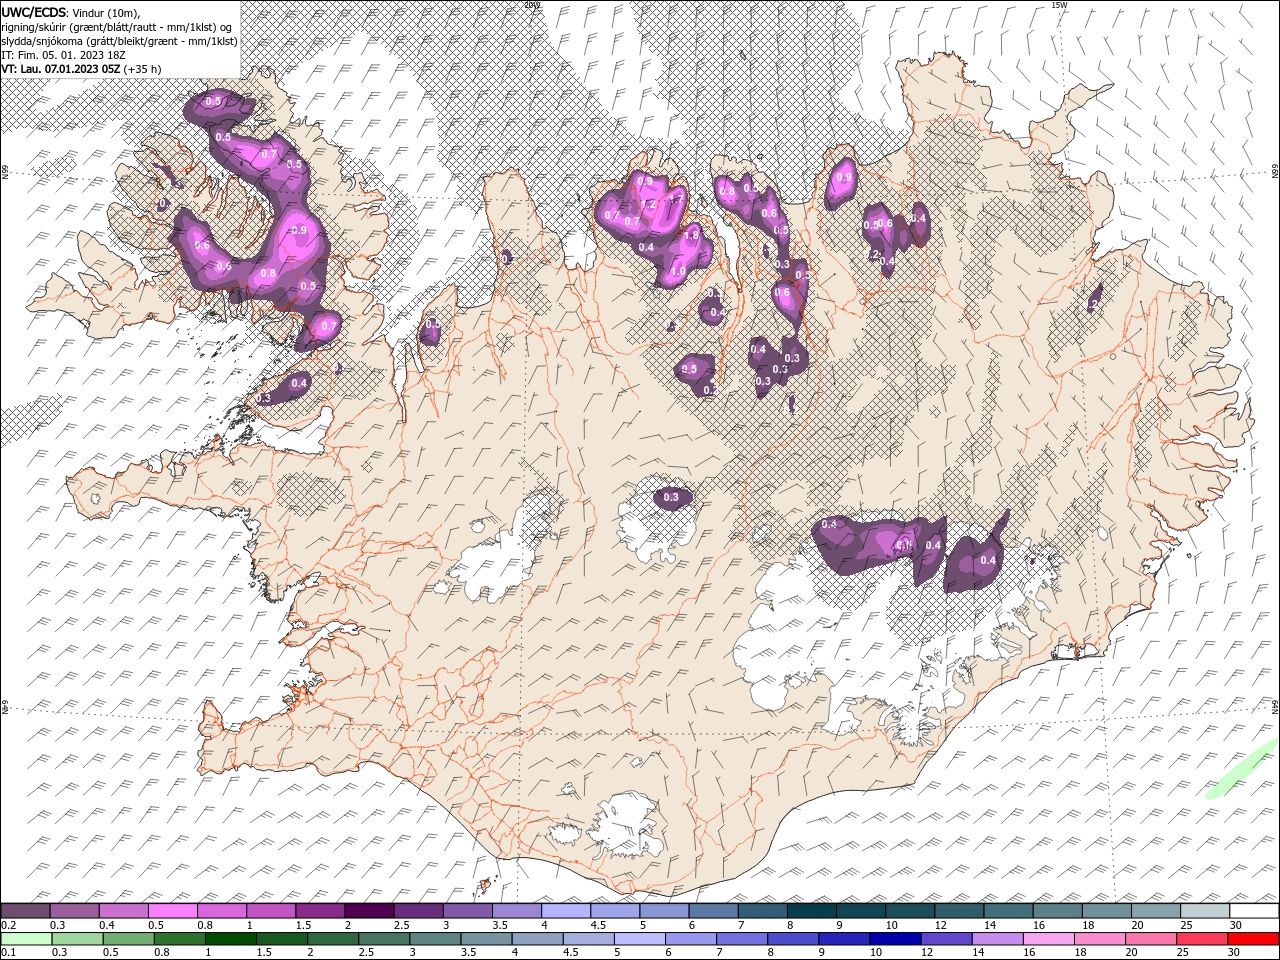Select the white swatch labeled 30 in snow scale

(x=1254, y=911)
